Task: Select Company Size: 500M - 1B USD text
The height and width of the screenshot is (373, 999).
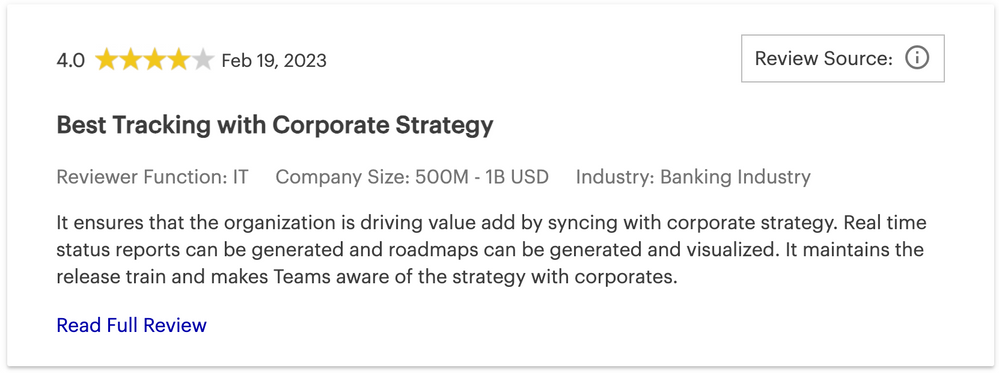Action: (412, 177)
